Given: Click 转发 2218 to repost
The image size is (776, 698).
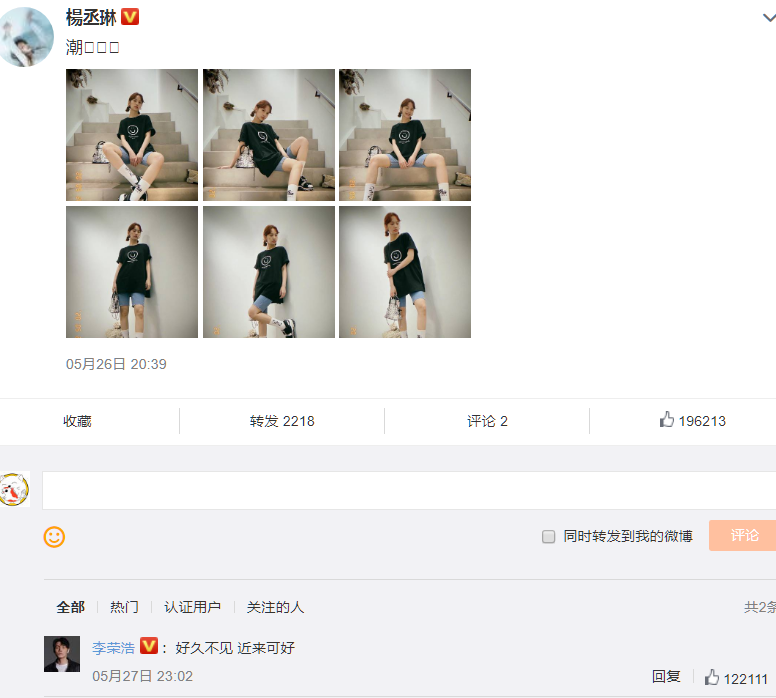Looking at the screenshot, I should [x=282, y=421].
